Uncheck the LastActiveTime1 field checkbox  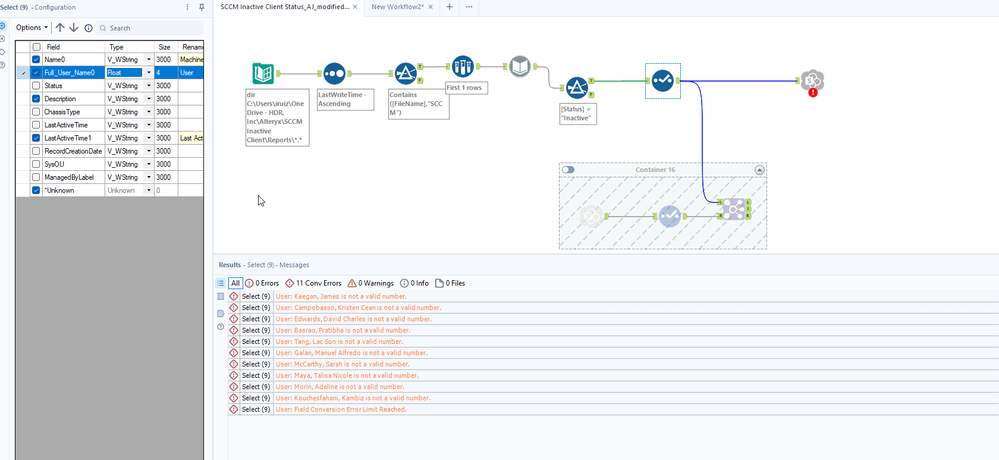tap(36, 138)
